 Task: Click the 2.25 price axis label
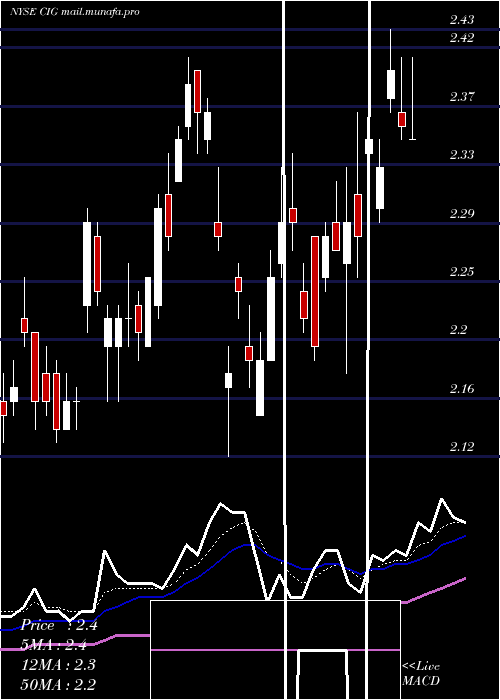tap(462, 272)
